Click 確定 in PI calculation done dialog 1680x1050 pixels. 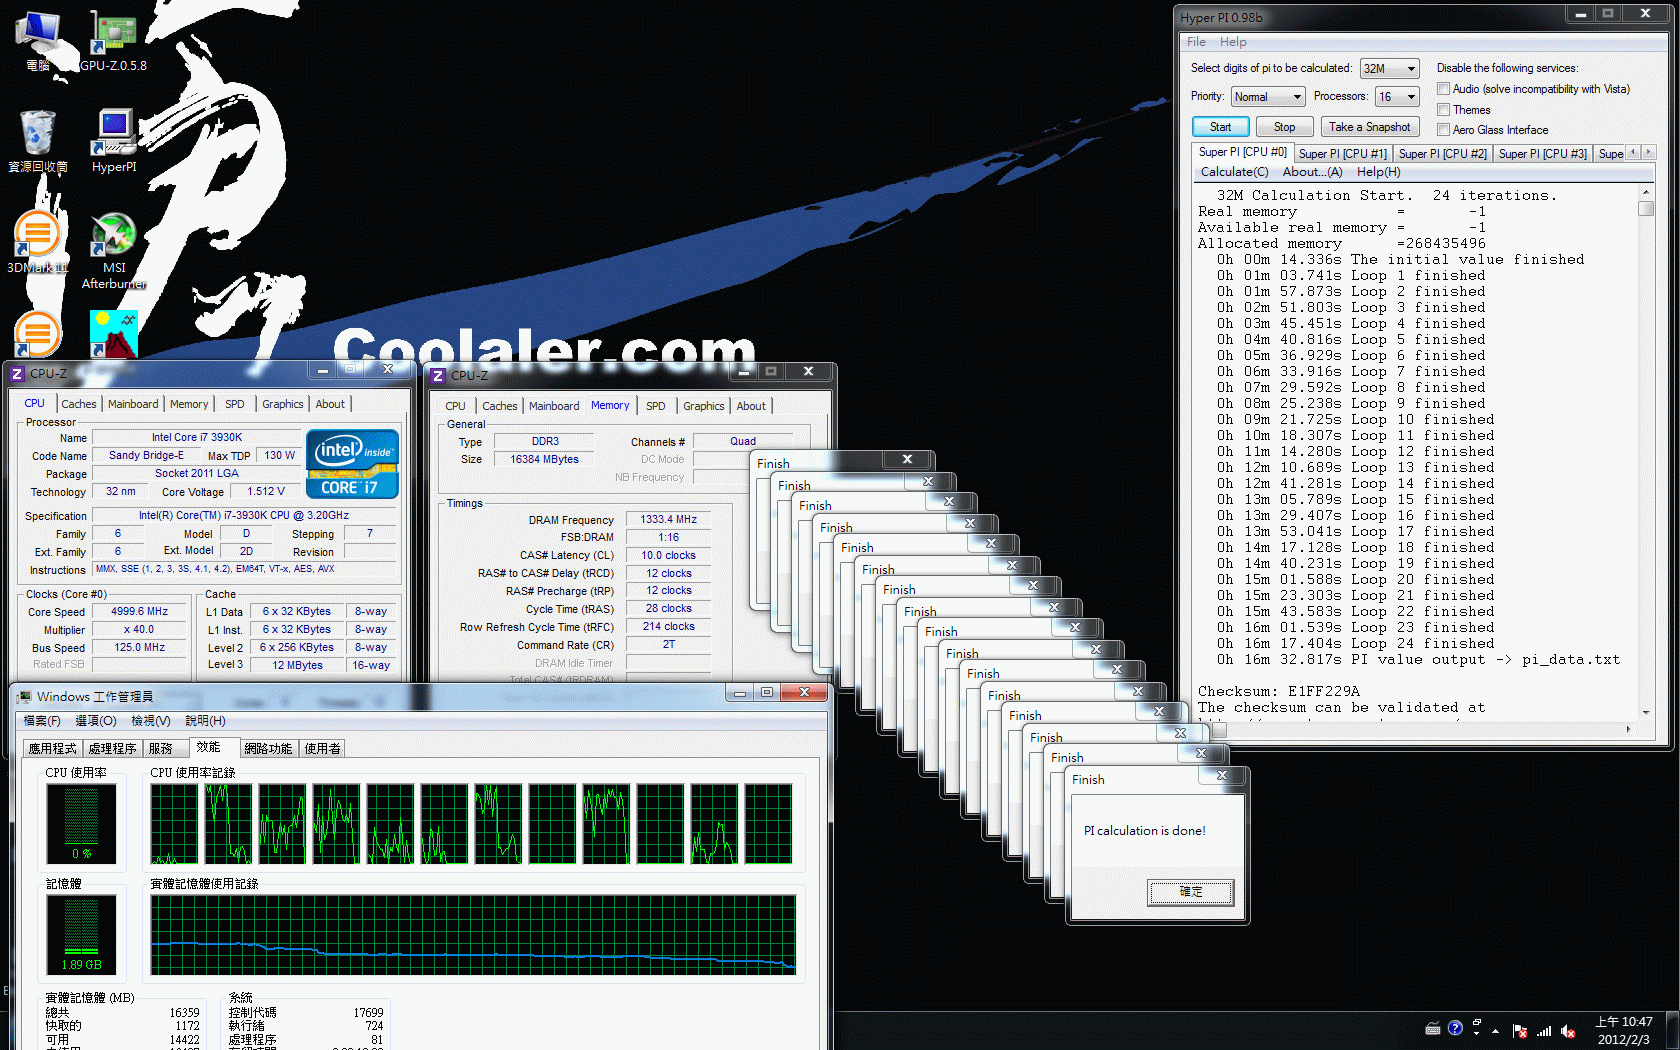tap(1190, 892)
